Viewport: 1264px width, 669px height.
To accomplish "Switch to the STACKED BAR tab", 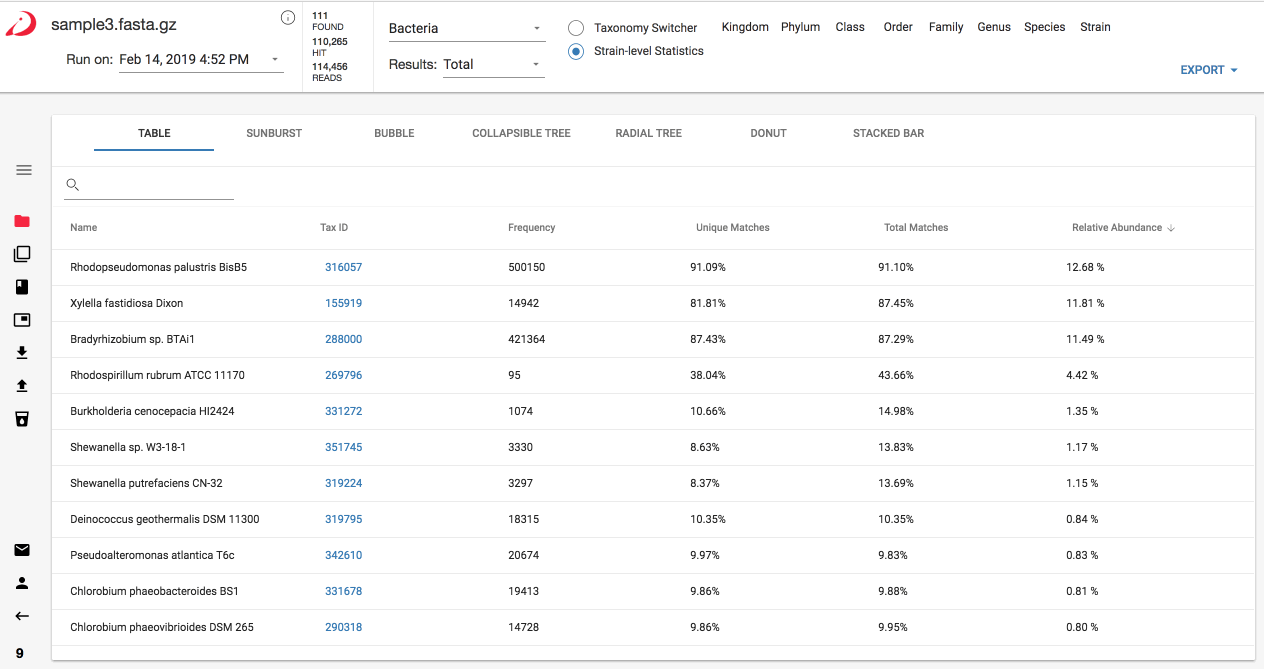I will [888, 133].
